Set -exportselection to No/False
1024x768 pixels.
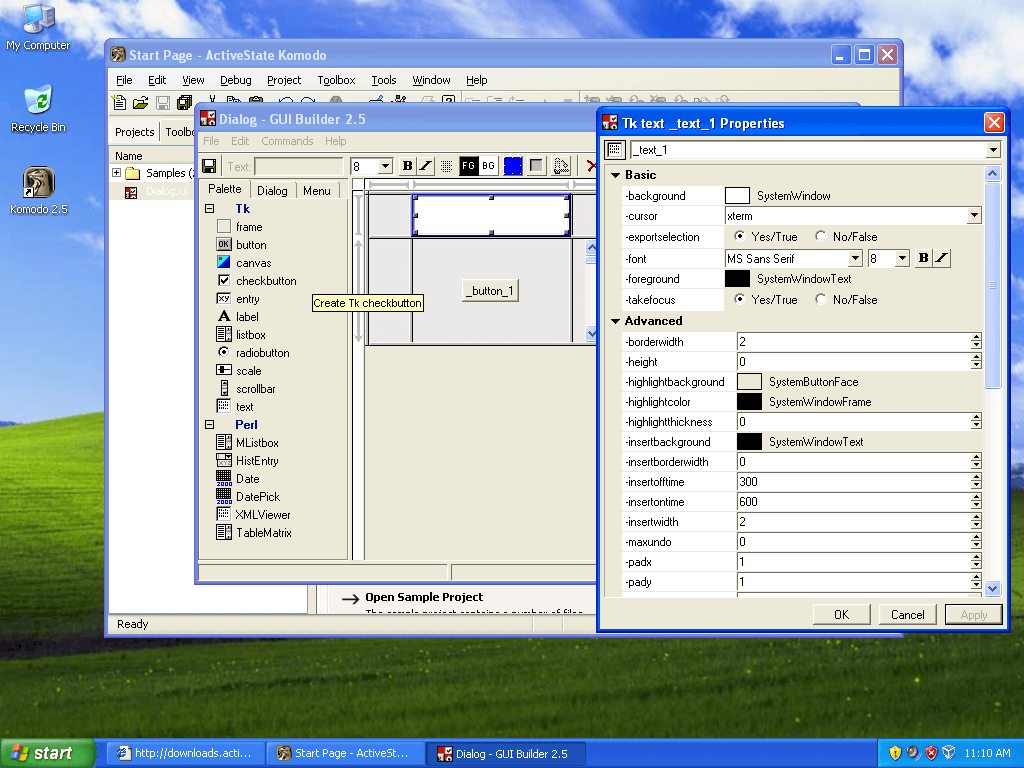(821, 236)
